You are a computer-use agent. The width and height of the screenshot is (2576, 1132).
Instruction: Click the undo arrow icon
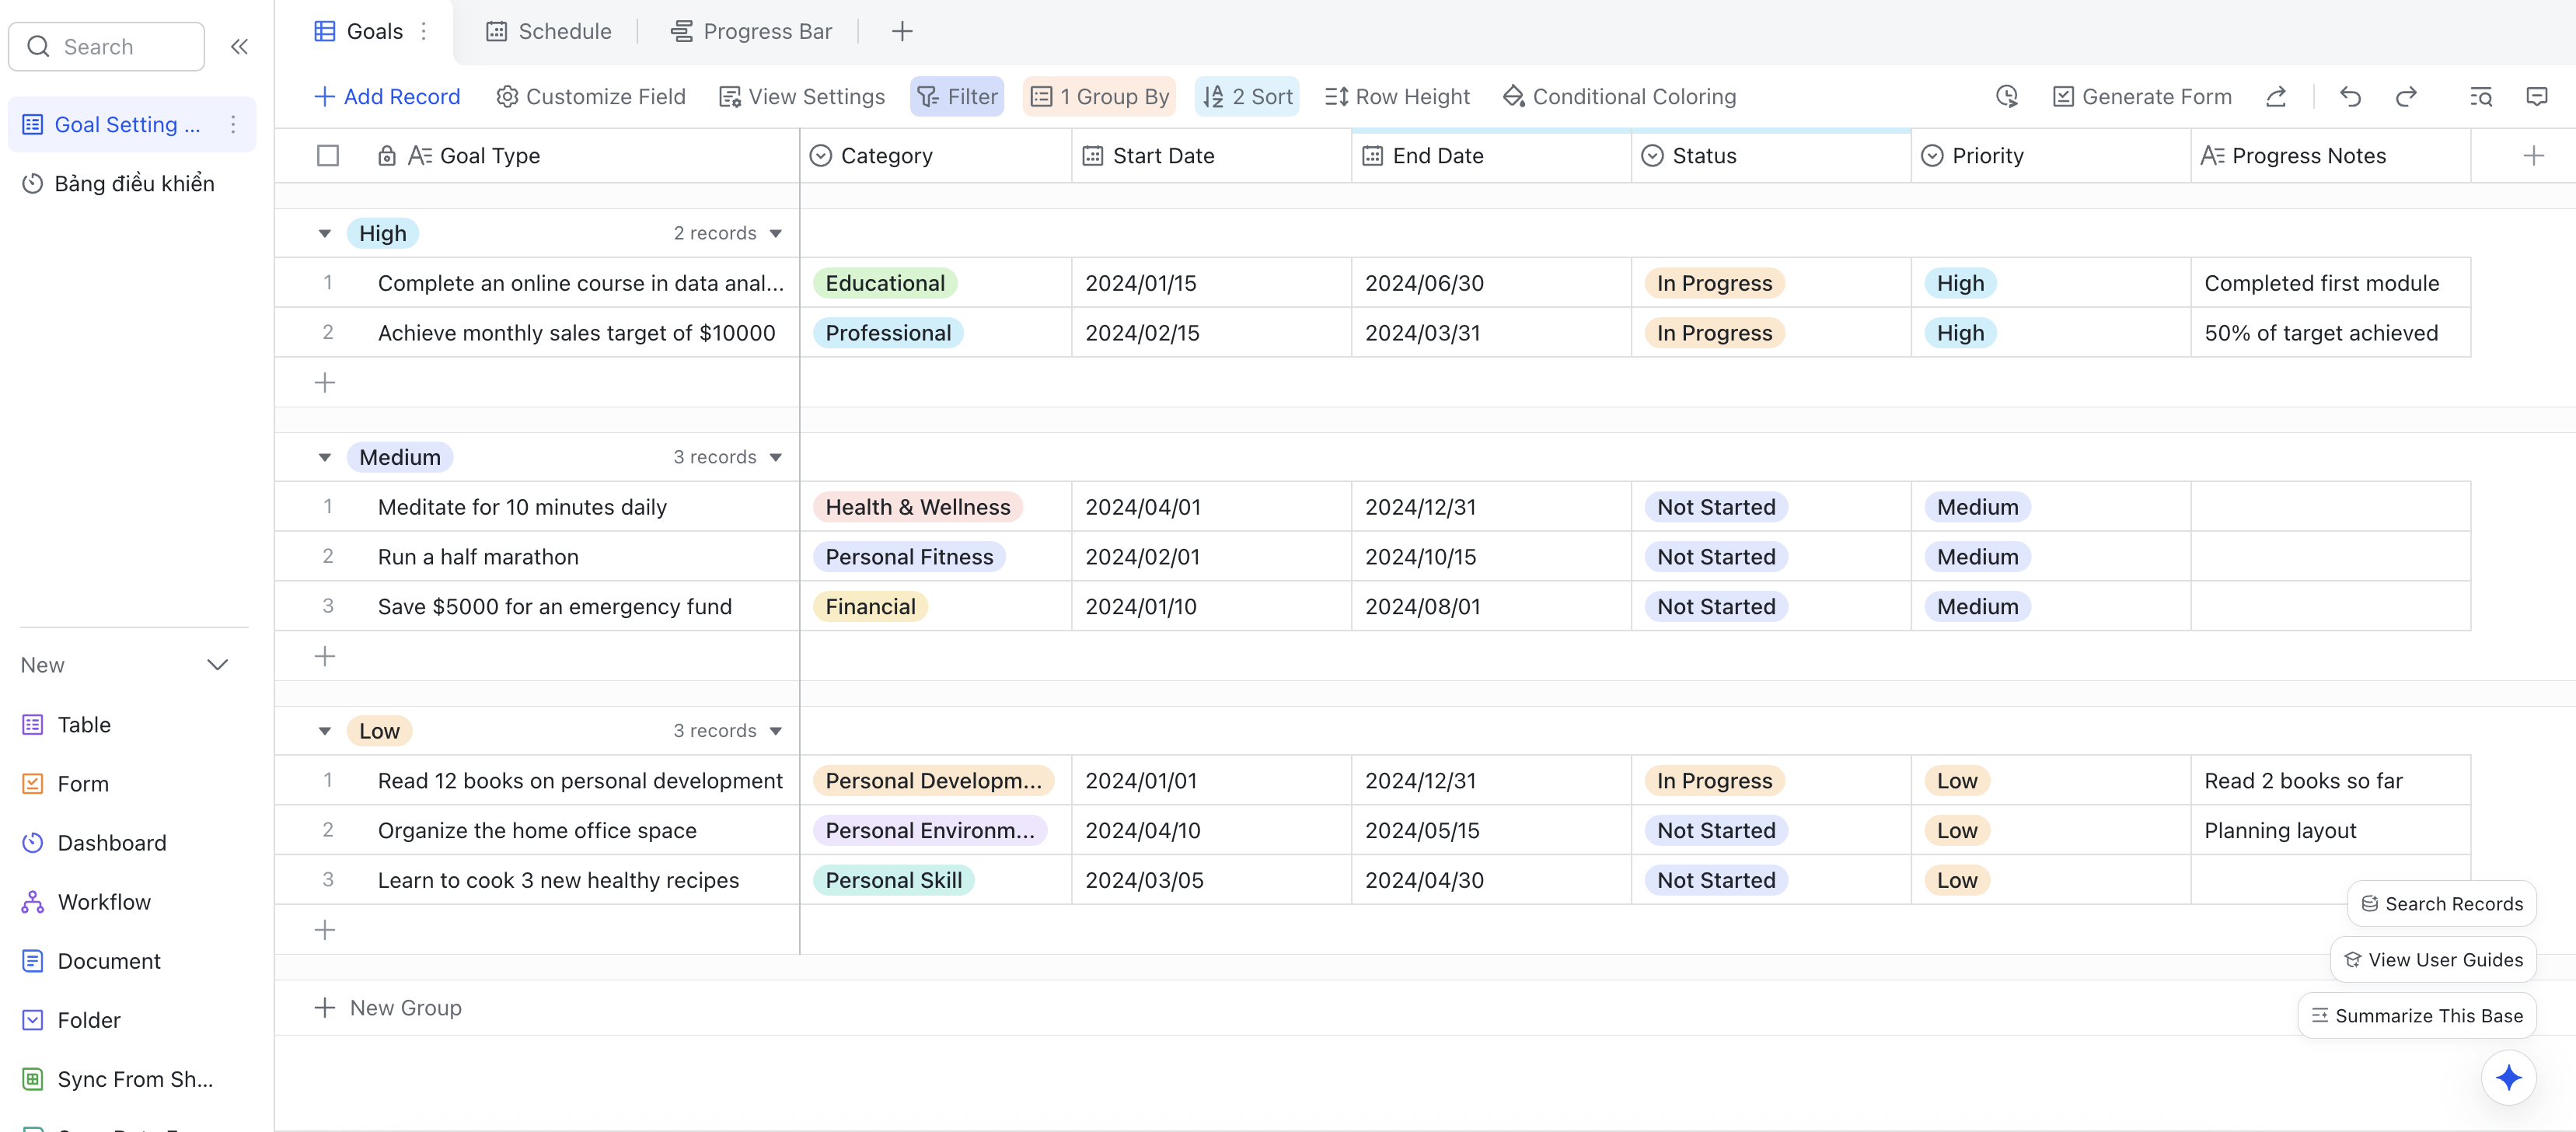click(x=2350, y=97)
